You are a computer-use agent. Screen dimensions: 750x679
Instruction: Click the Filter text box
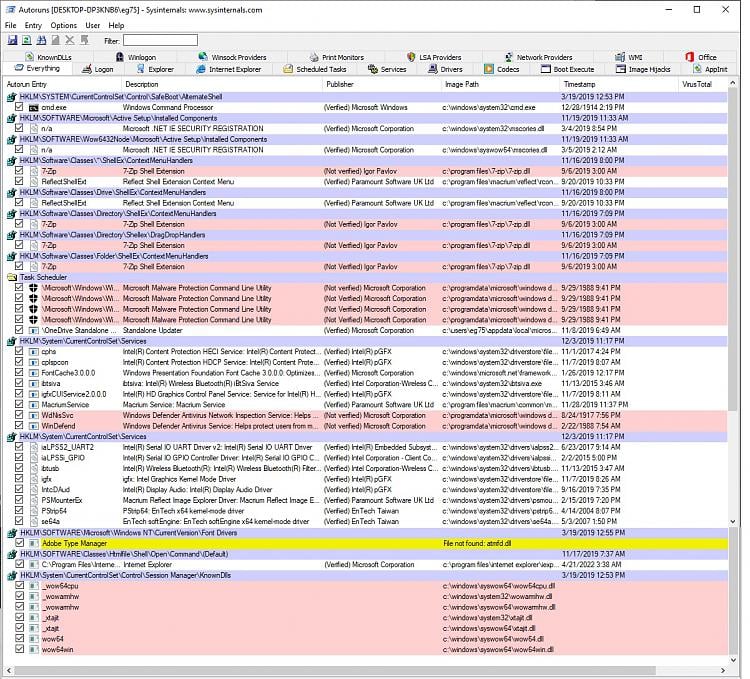coord(160,41)
